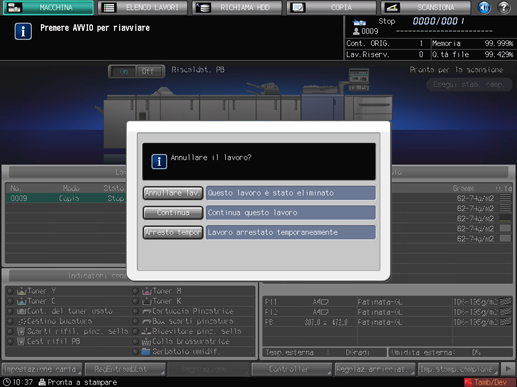The width and height of the screenshot is (517, 387).
Task: Switch to the COPIA tab
Action: tap(331, 7)
